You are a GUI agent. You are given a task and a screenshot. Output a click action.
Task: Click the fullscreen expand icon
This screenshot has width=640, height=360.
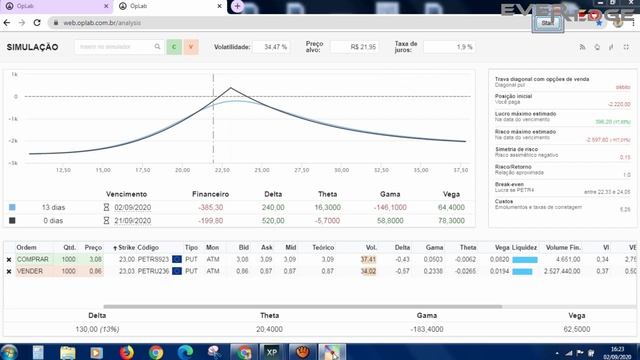click(626, 47)
